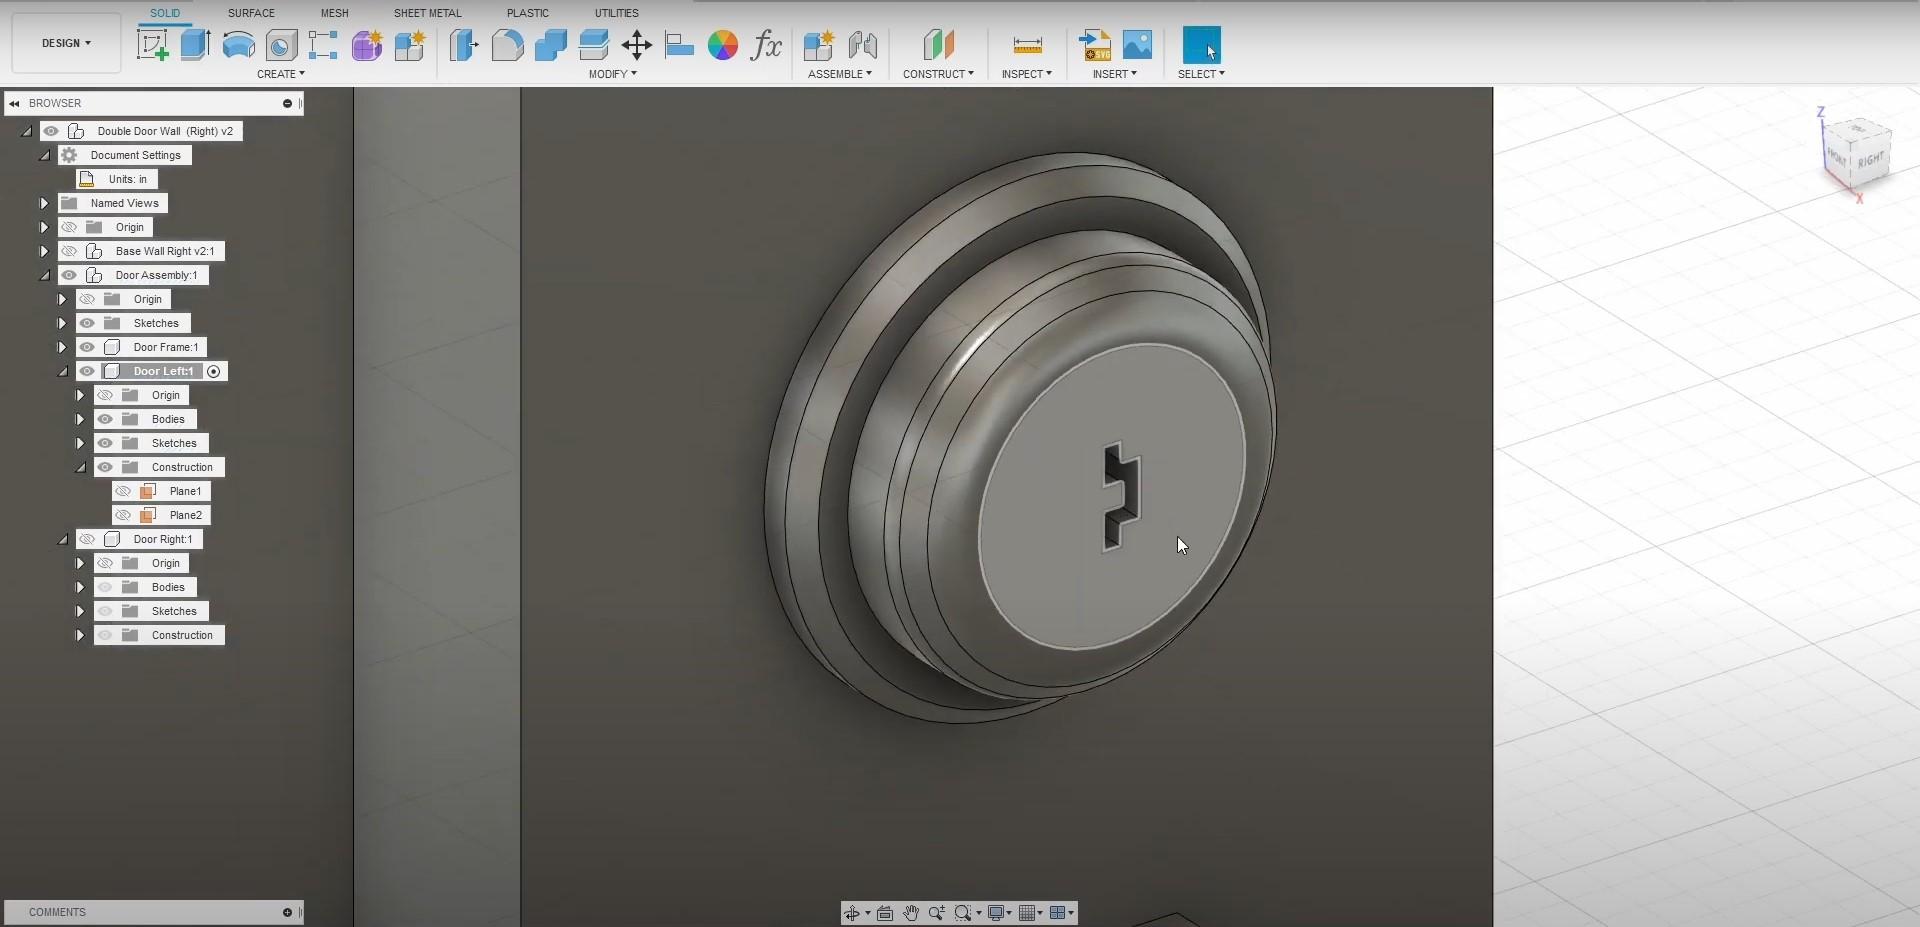Image resolution: width=1920 pixels, height=927 pixels.
Task: Open the ASSEMBLE dropdown menu
Action: pos(840,74)
